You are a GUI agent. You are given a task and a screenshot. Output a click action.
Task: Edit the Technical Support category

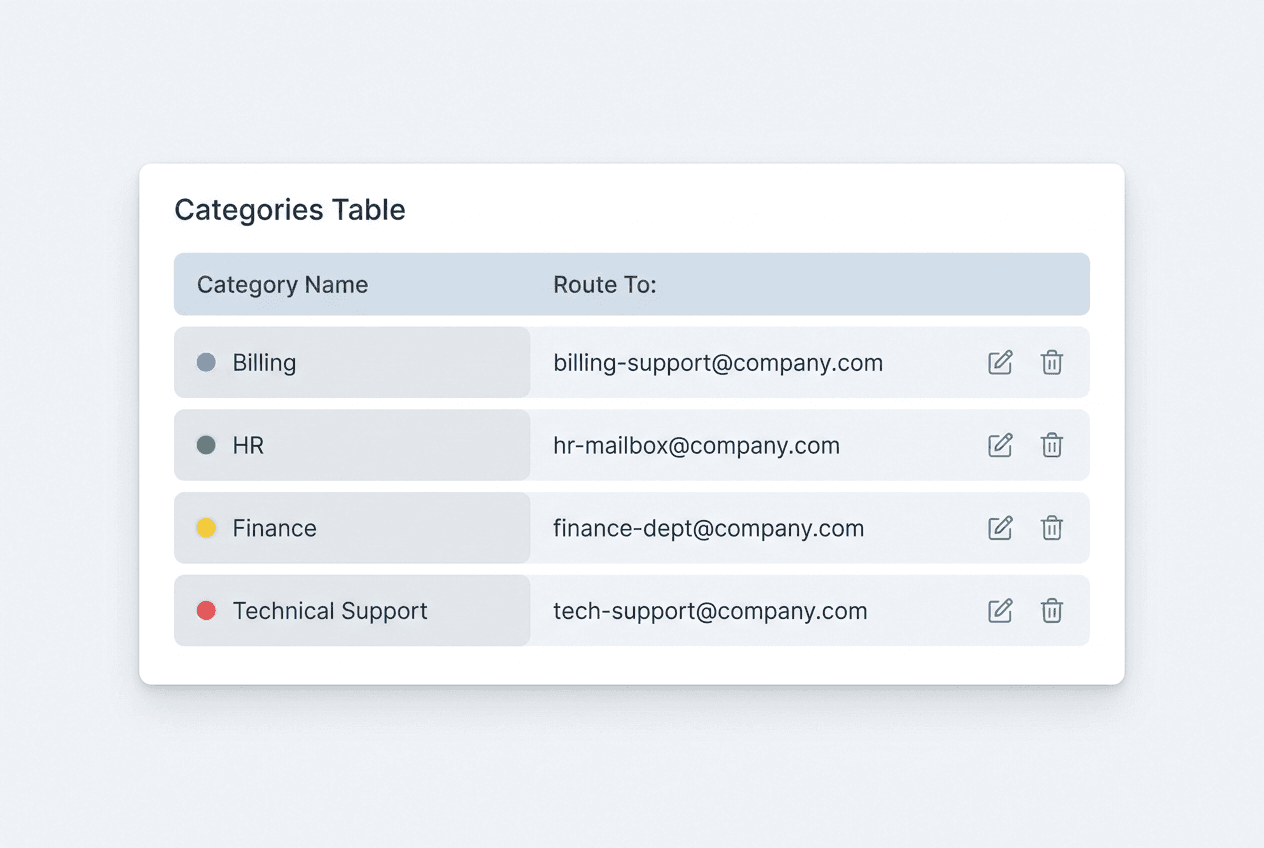click(x=1000, y=610)
